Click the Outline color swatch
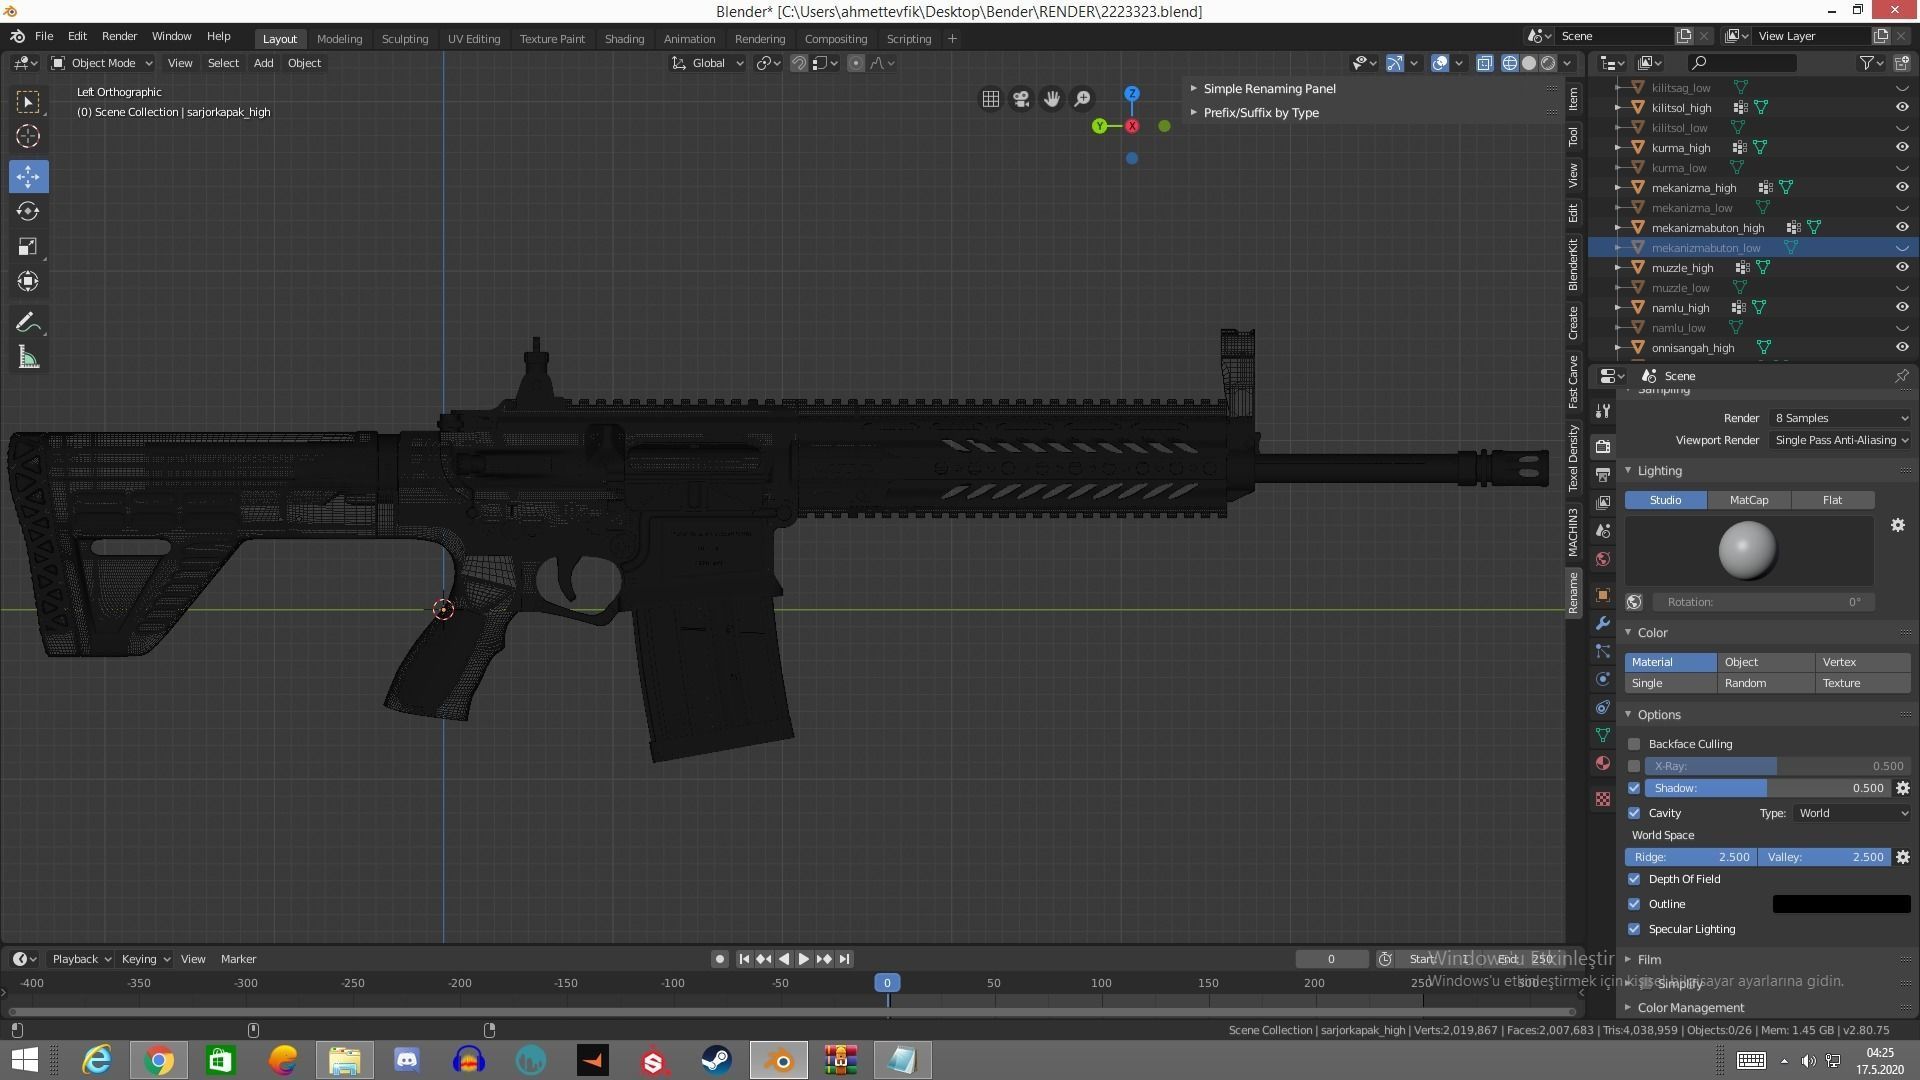 (x=1841, y=904)
